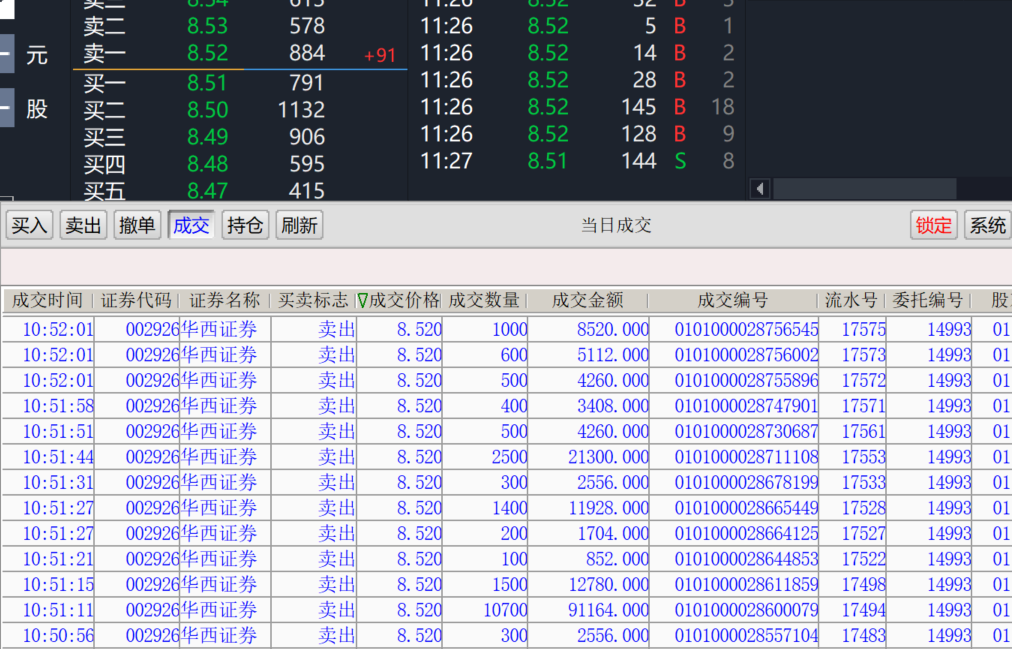
Task: Select the 10:51:31 trade row
Action: click(506, 483)
